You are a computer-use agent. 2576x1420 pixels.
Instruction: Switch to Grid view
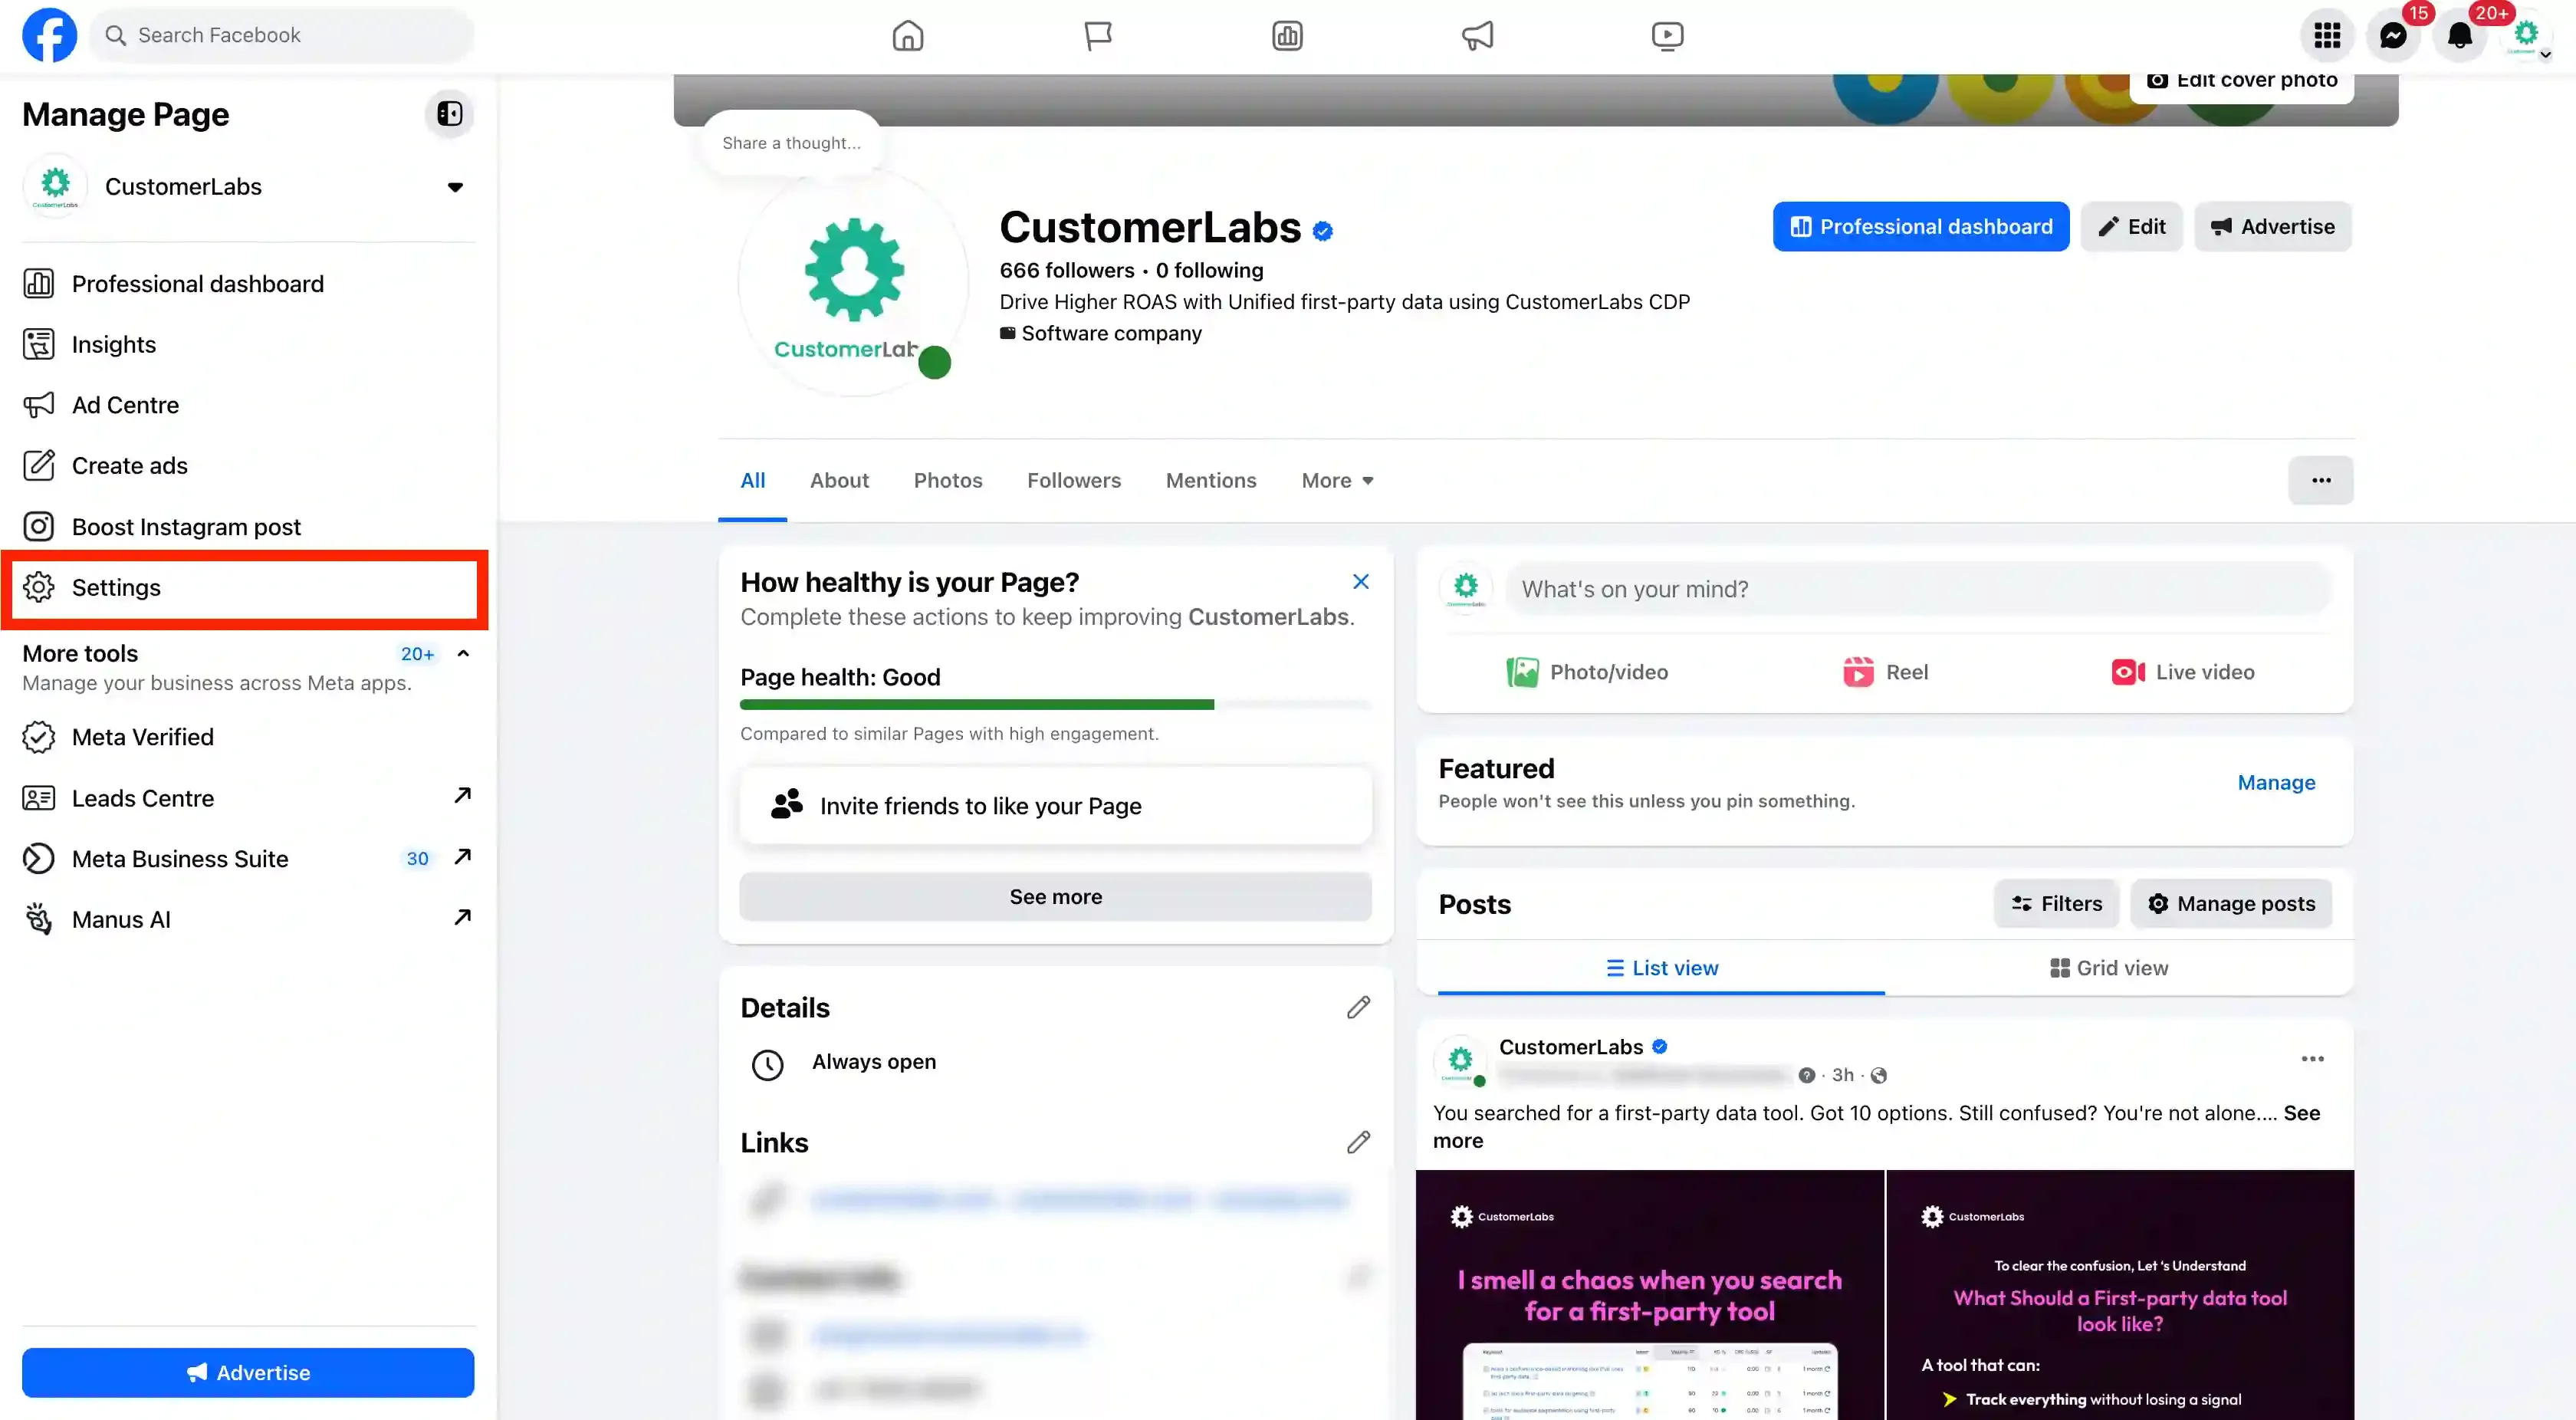point(2108,968)
